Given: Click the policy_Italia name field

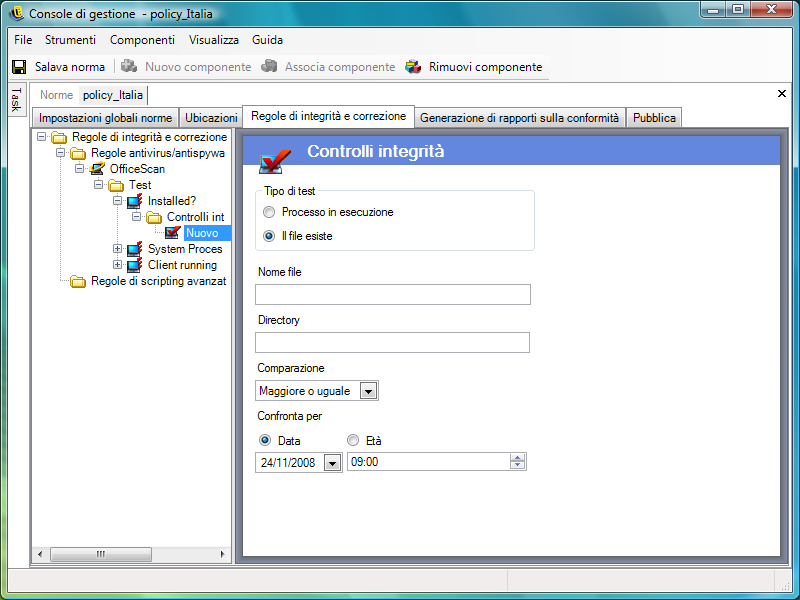Looking at the screenshot, I should point(113,95).
